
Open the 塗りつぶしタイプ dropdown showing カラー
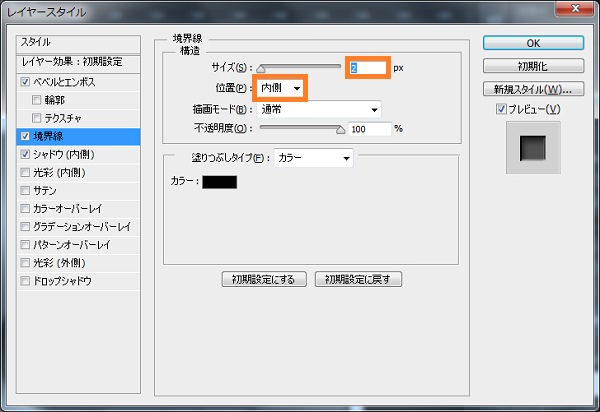pos(313,158)
